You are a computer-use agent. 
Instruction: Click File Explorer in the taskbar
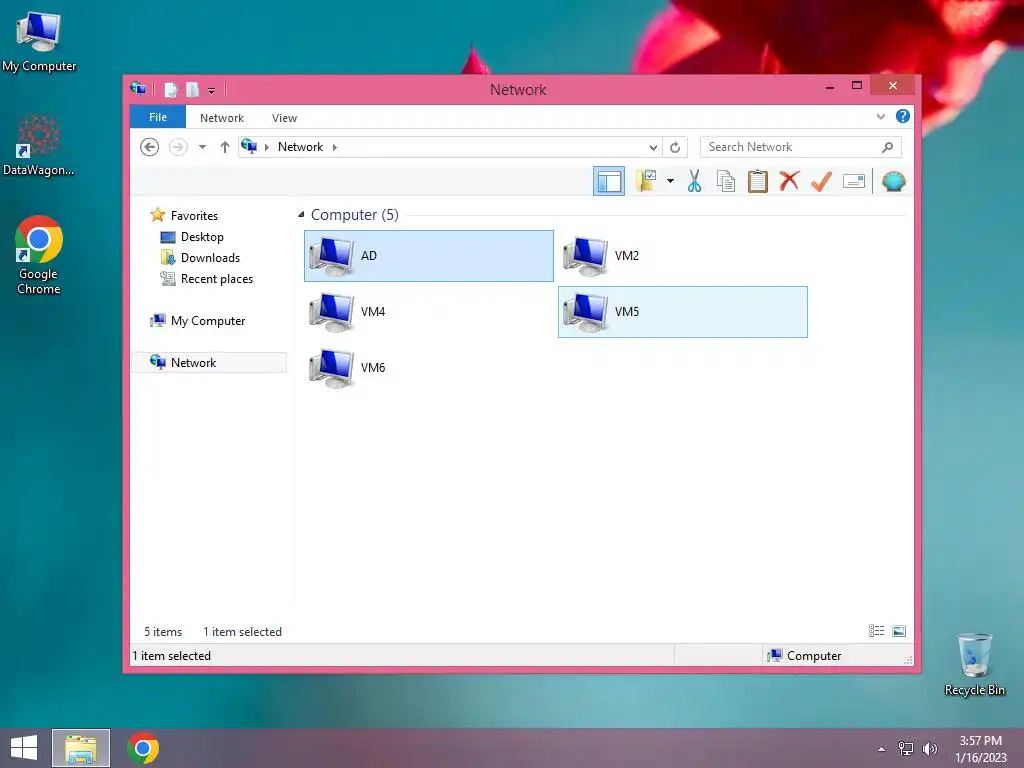(x=81, y=748)
